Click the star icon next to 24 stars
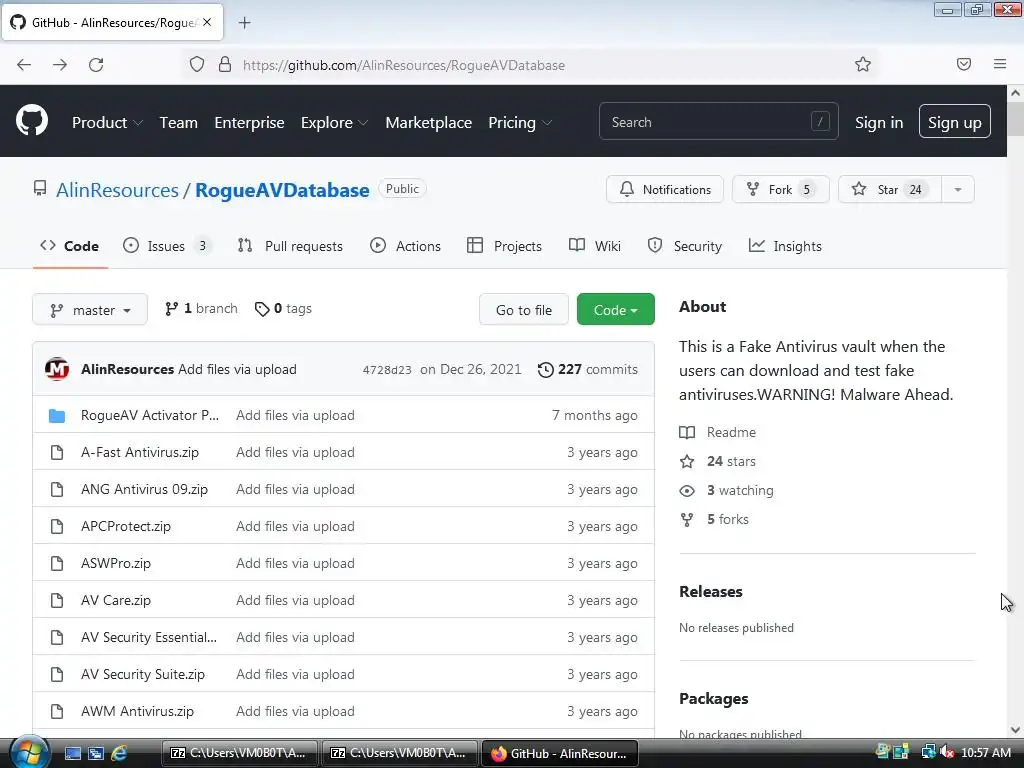 (687, 462)
